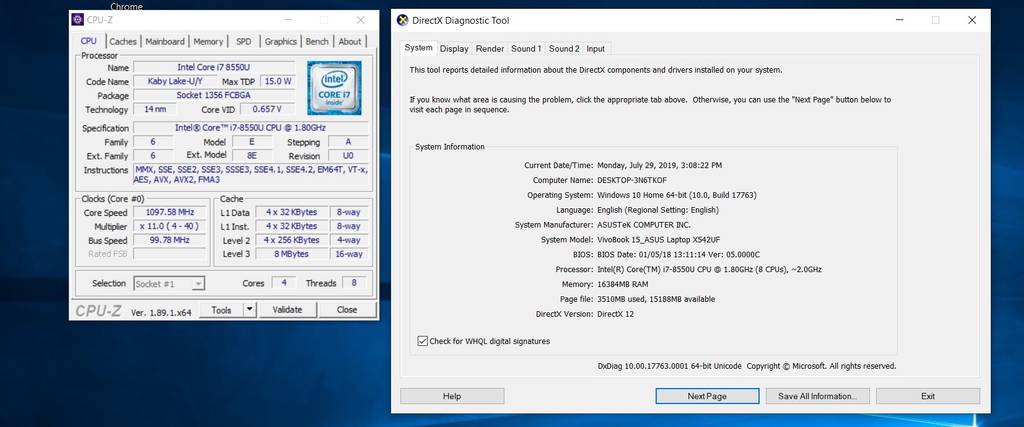This screenshot has height=427, width=1024.
Task: Click Save All Information button
Action: coord(817,396)
